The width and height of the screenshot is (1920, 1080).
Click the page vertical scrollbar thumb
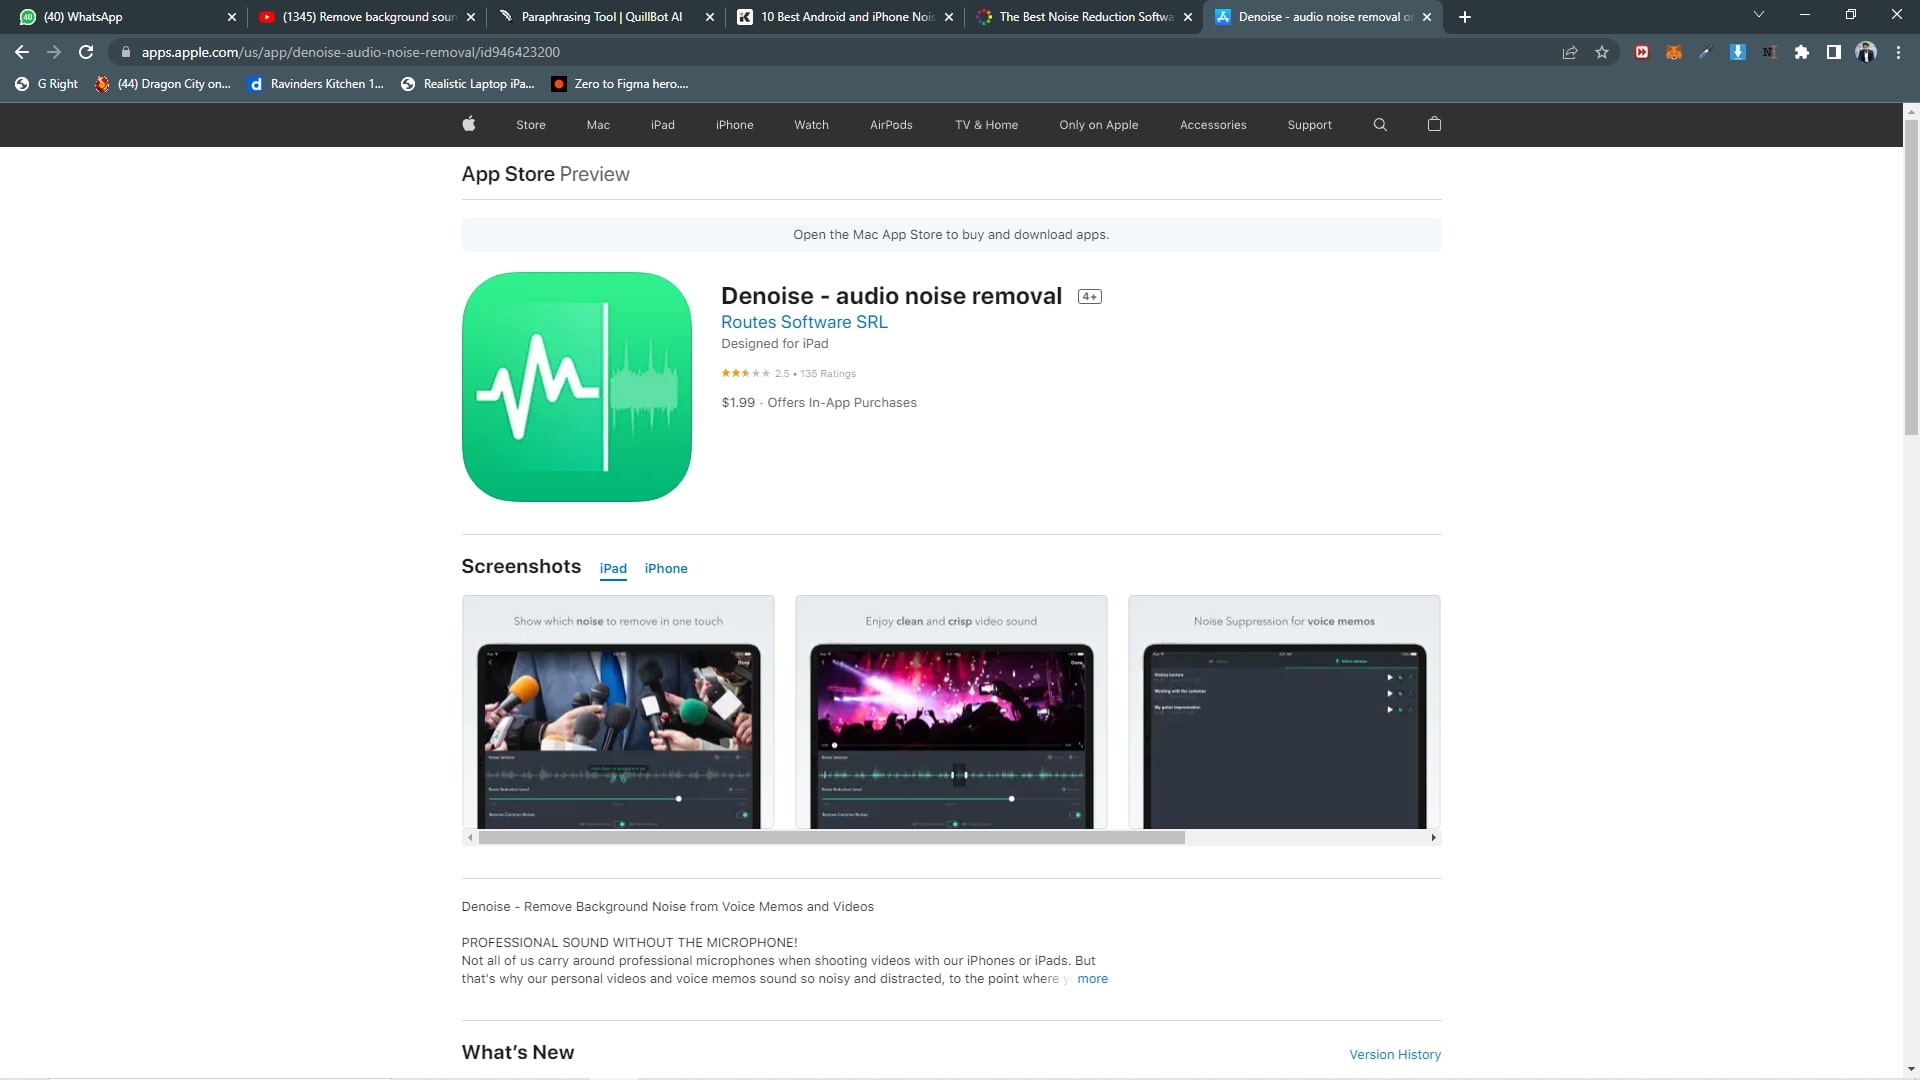click(x=1911, y=278)
